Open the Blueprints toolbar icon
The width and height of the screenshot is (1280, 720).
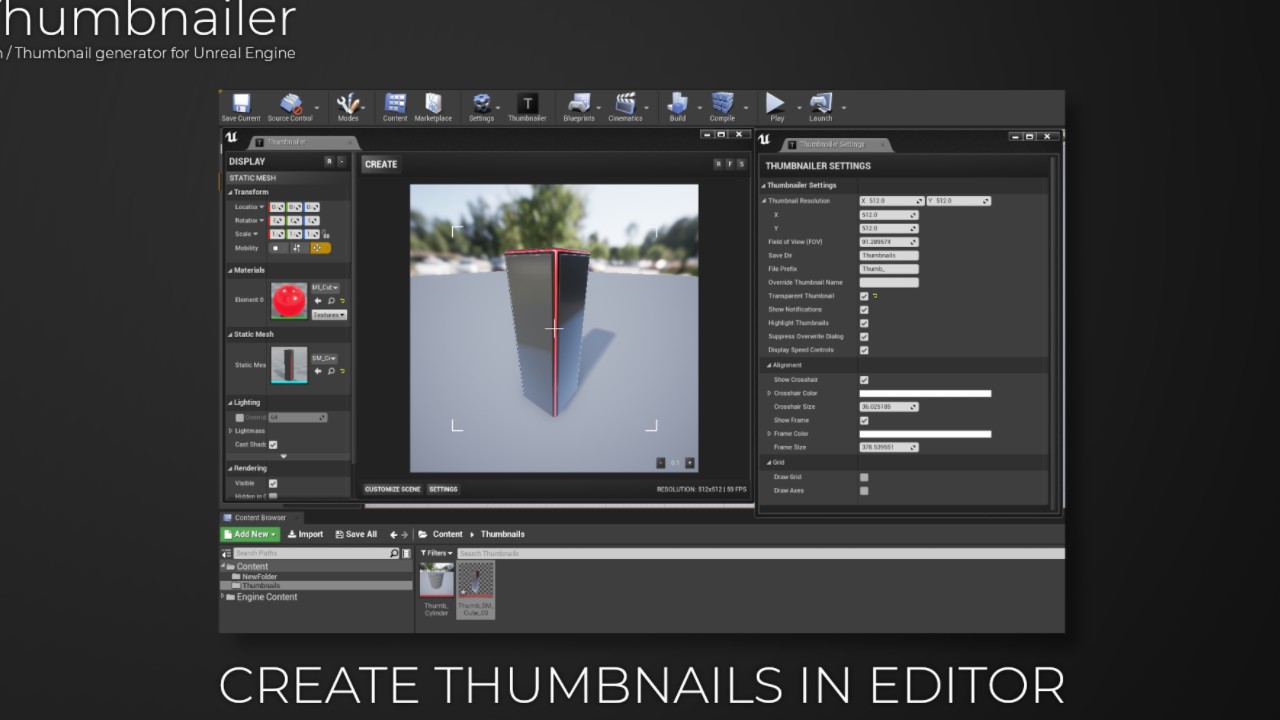[x=578, y=105]
